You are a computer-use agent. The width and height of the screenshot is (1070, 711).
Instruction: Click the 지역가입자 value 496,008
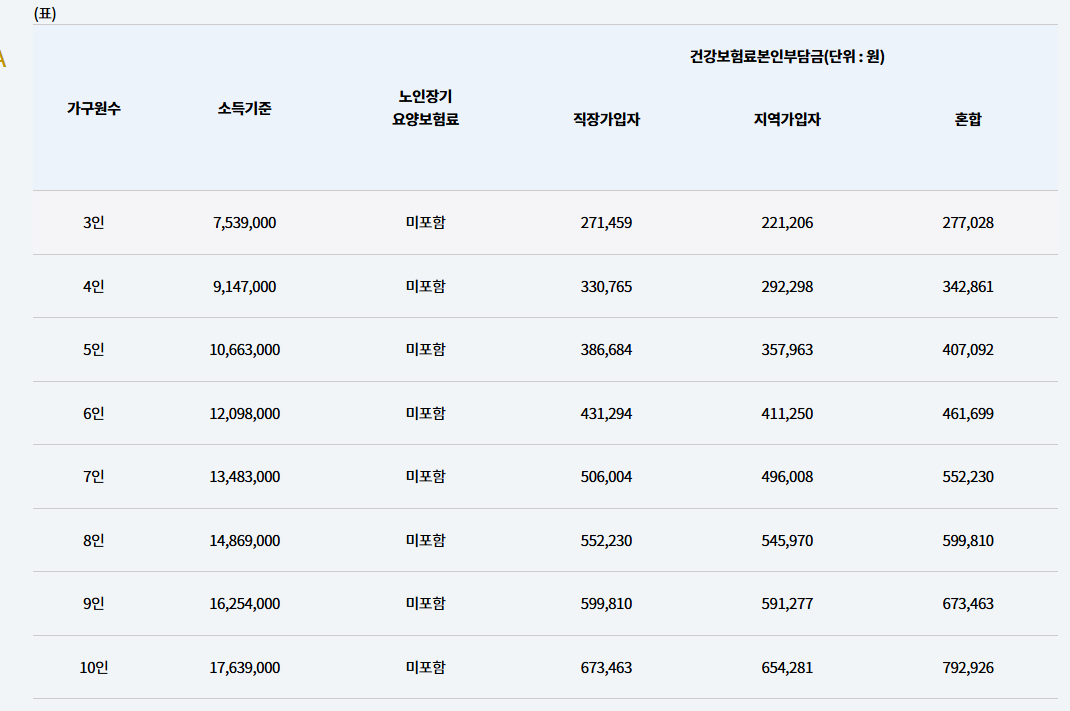[784, 477]
